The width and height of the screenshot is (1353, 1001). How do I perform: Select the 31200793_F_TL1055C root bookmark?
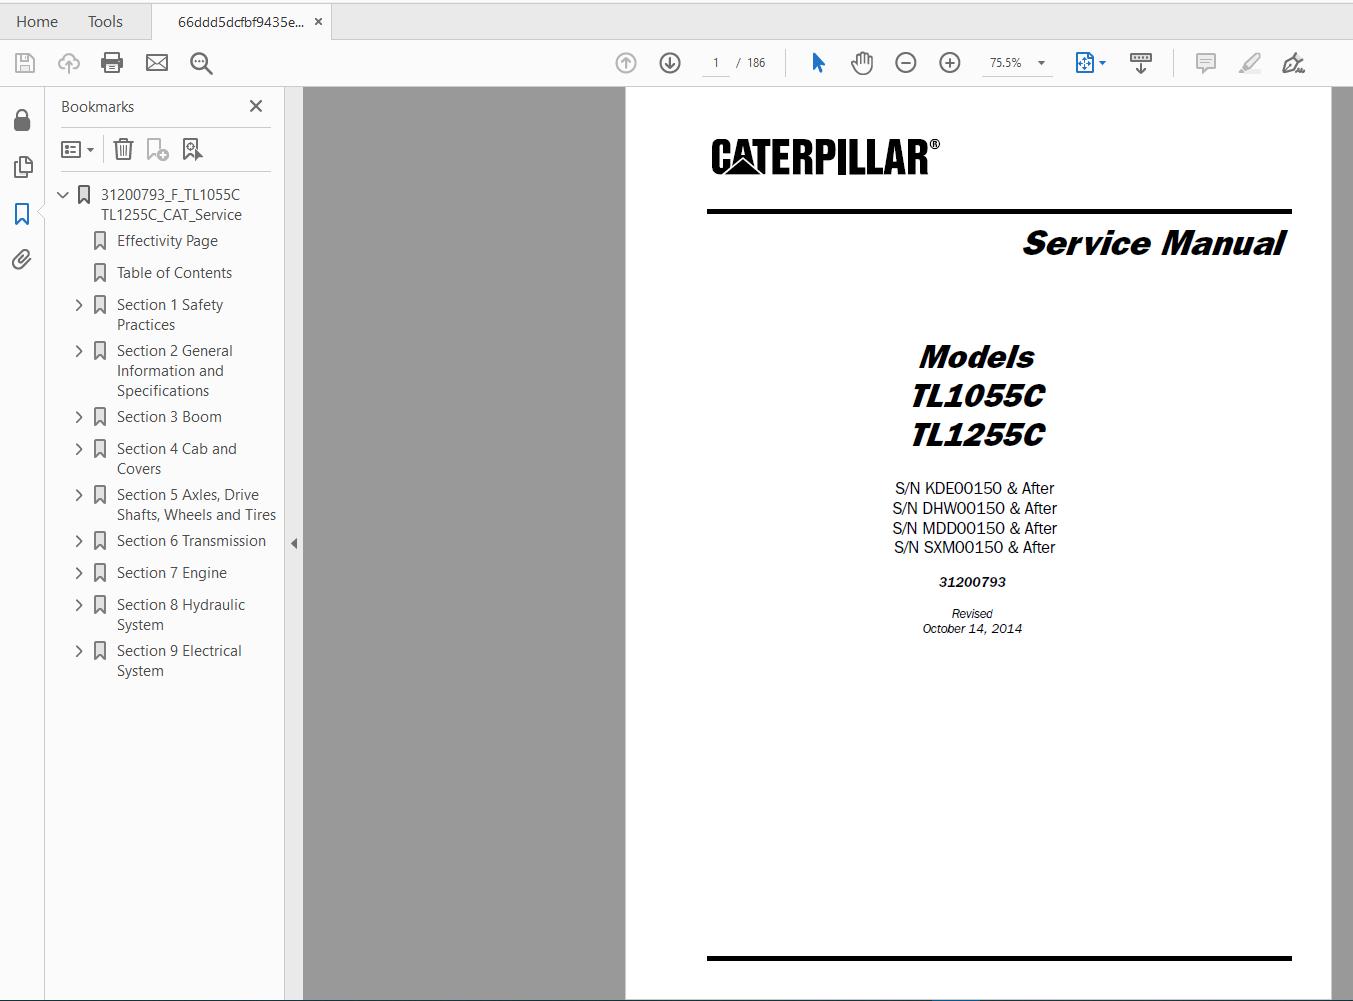pos(171,205)
